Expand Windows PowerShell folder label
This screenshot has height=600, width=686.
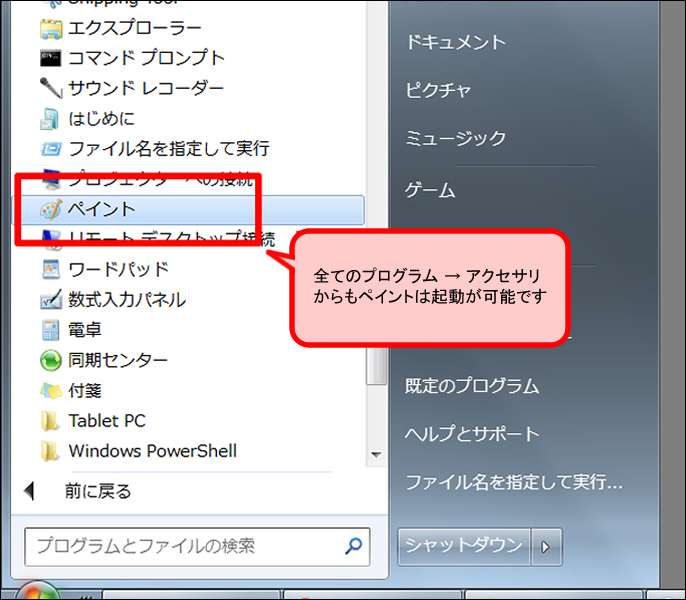click(x=153, y=451)
